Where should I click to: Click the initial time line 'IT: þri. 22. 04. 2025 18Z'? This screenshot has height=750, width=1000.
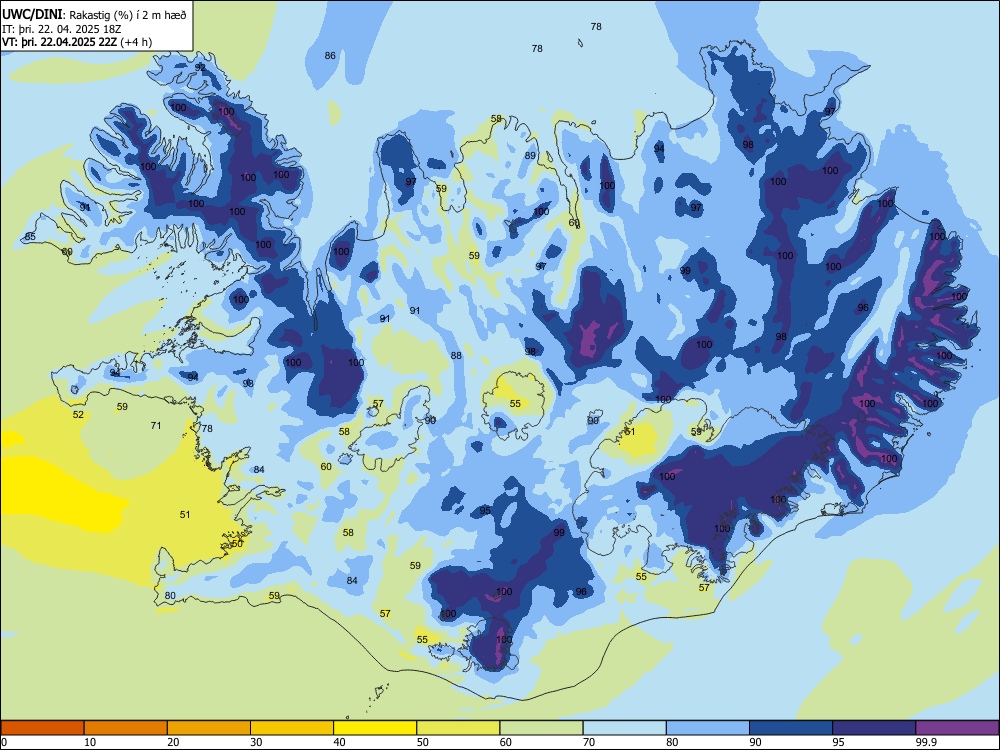coord(64,28)
